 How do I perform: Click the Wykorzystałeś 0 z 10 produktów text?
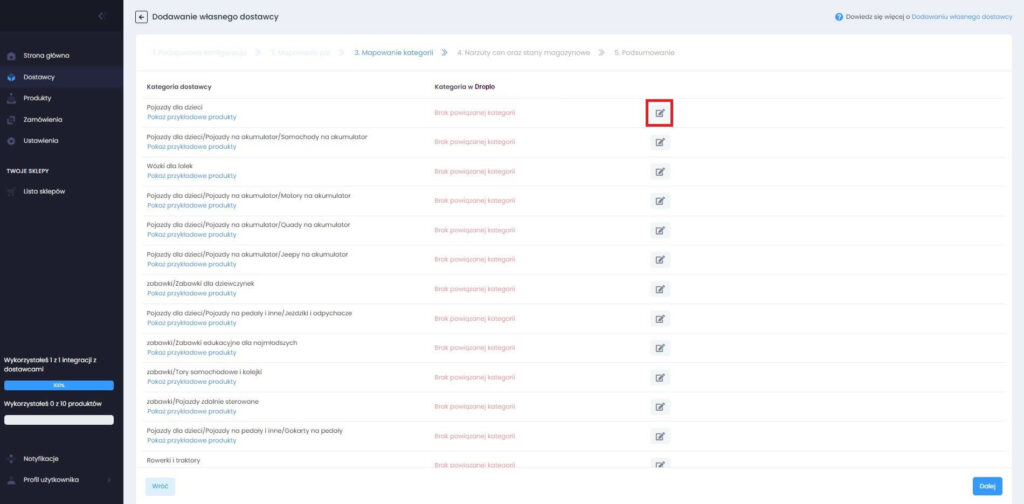[x=53, y=403]
